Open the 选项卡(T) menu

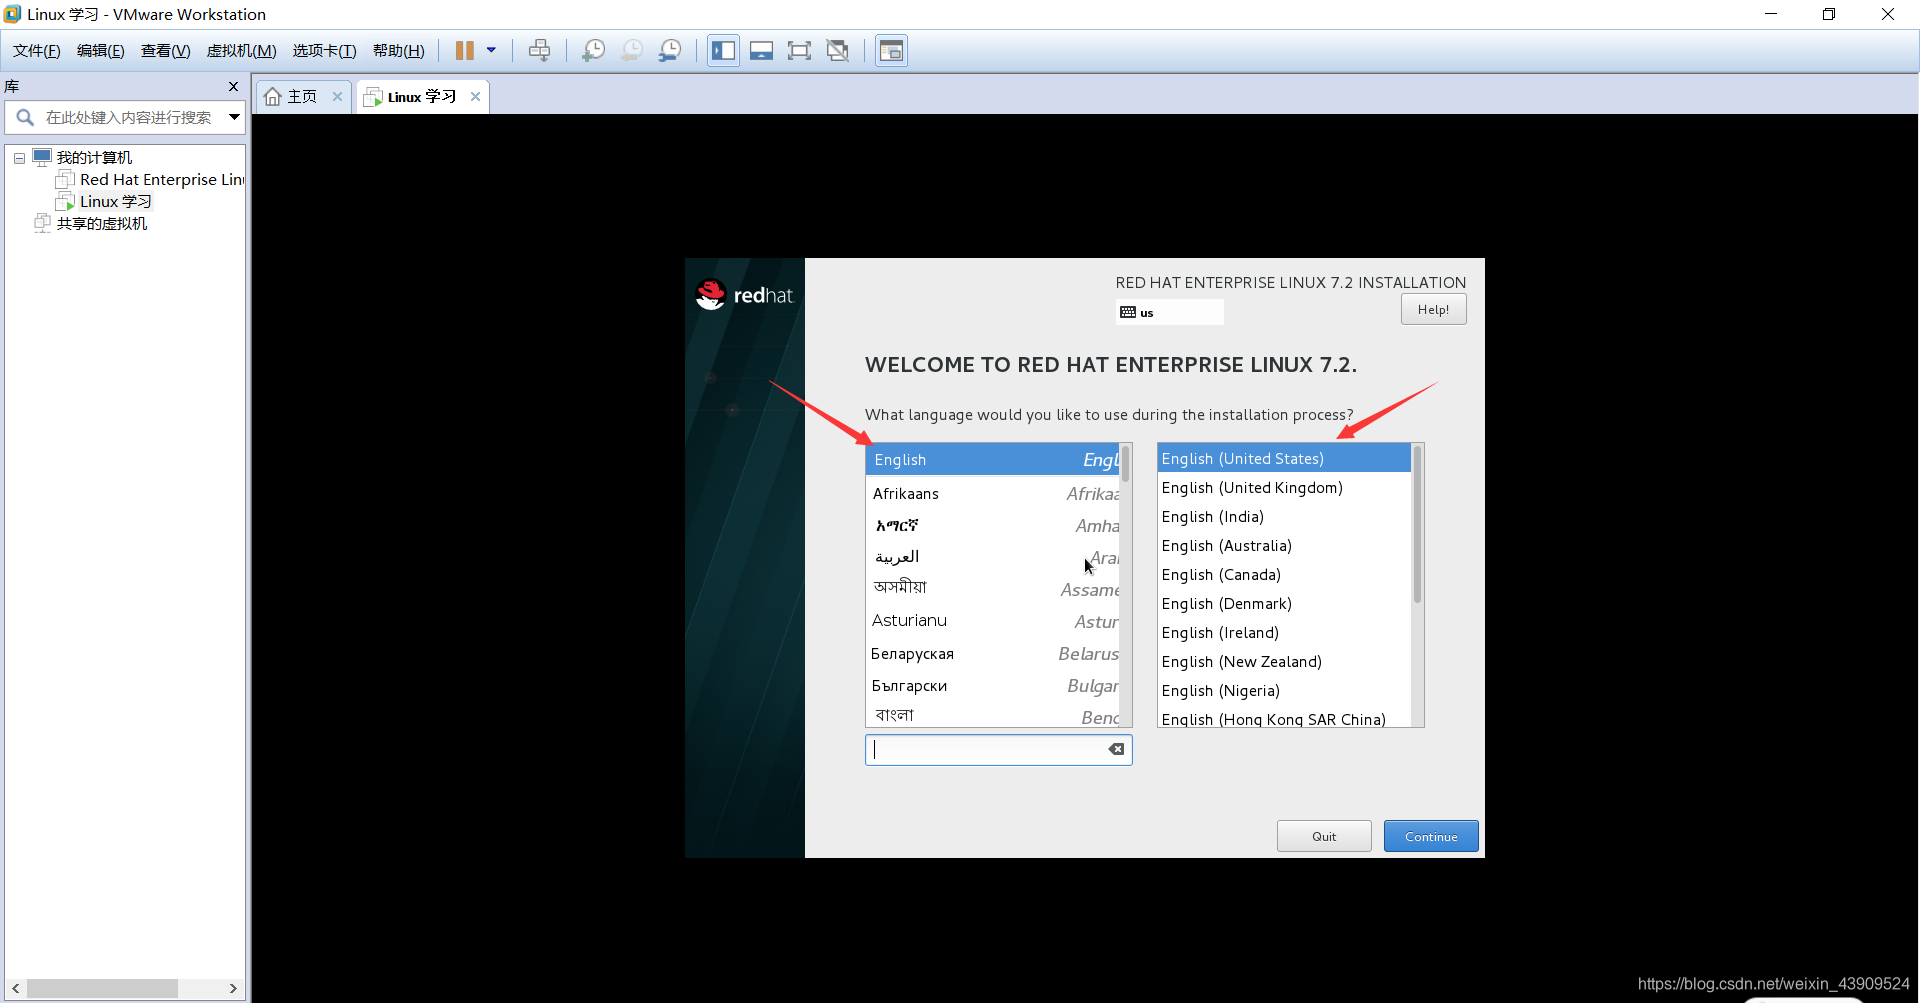click(x=325, y=51)
